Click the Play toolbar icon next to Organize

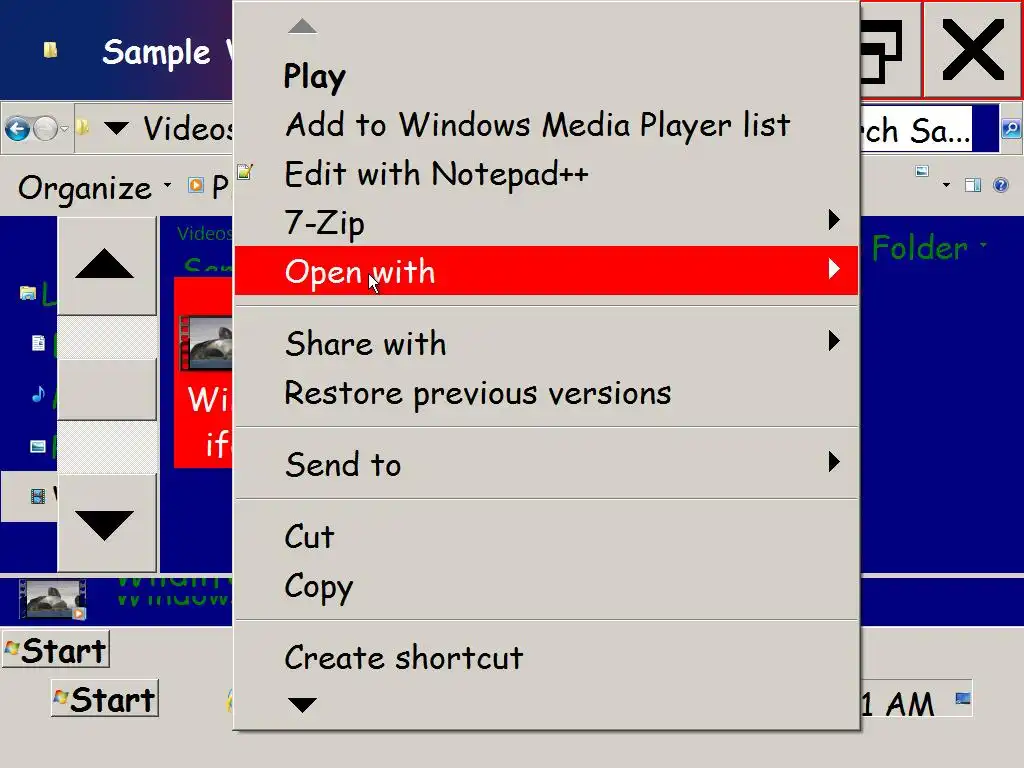coord(195,186)
